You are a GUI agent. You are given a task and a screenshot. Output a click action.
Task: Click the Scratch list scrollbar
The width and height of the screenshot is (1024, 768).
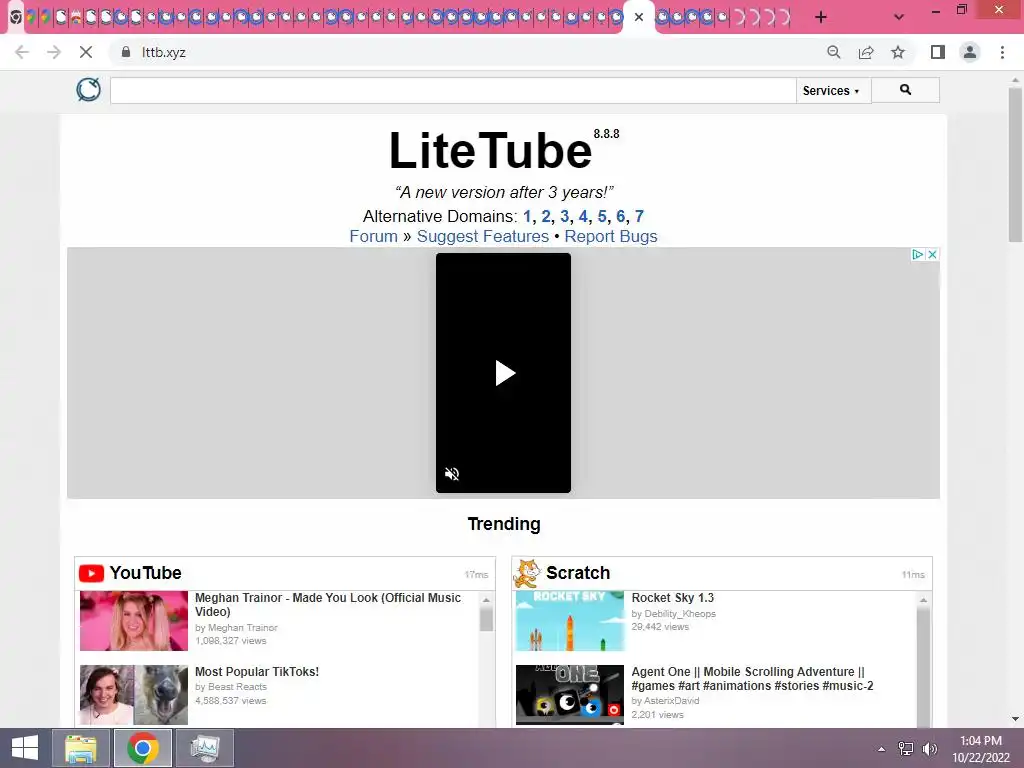(x=923, y=666)
